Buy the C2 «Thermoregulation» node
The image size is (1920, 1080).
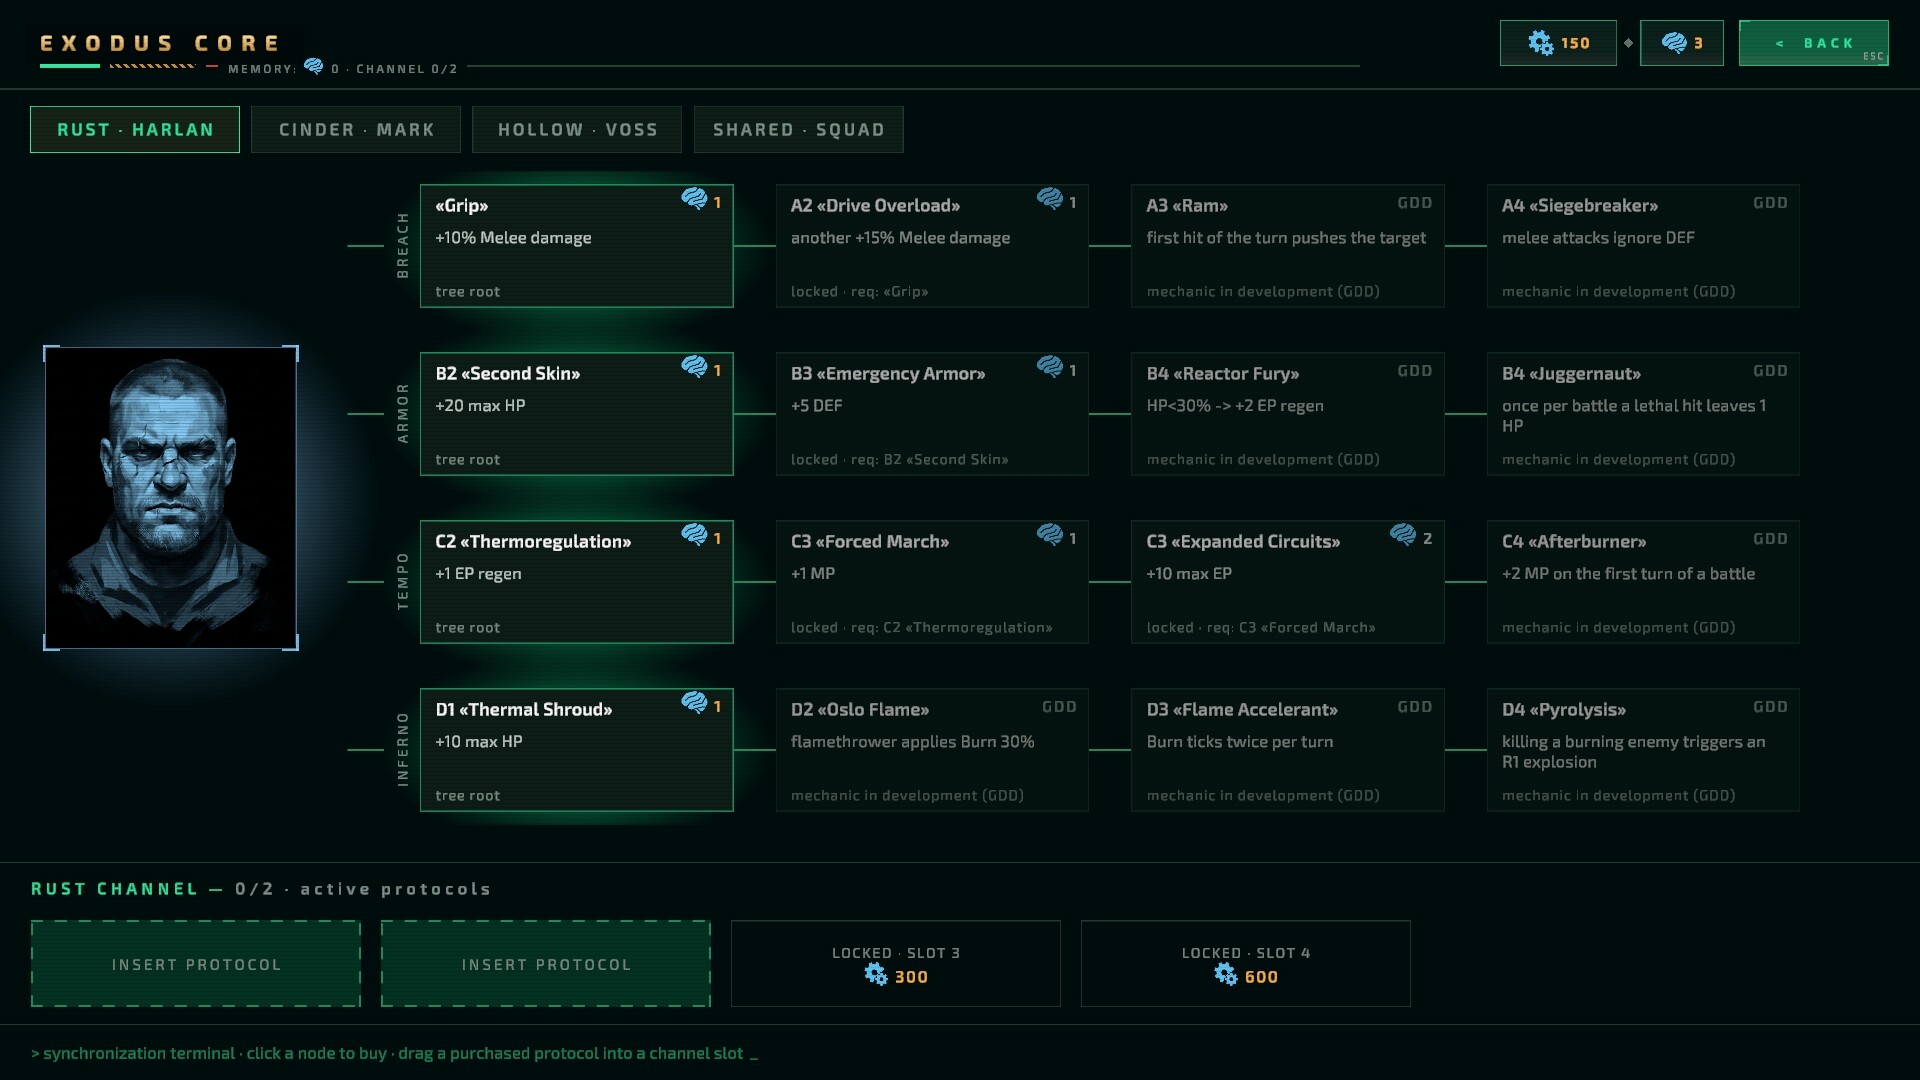pyautogui.click(x=577, y=582)
